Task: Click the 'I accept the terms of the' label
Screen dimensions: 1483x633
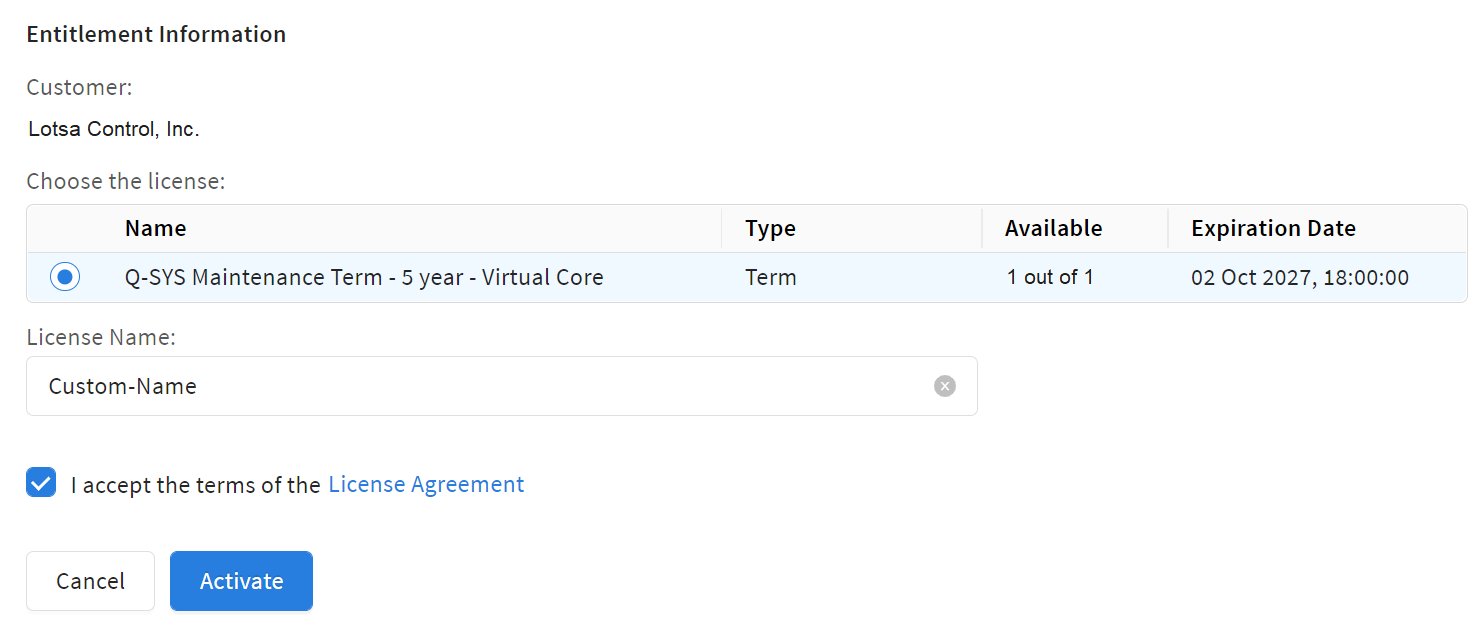Action: [195, 485]
